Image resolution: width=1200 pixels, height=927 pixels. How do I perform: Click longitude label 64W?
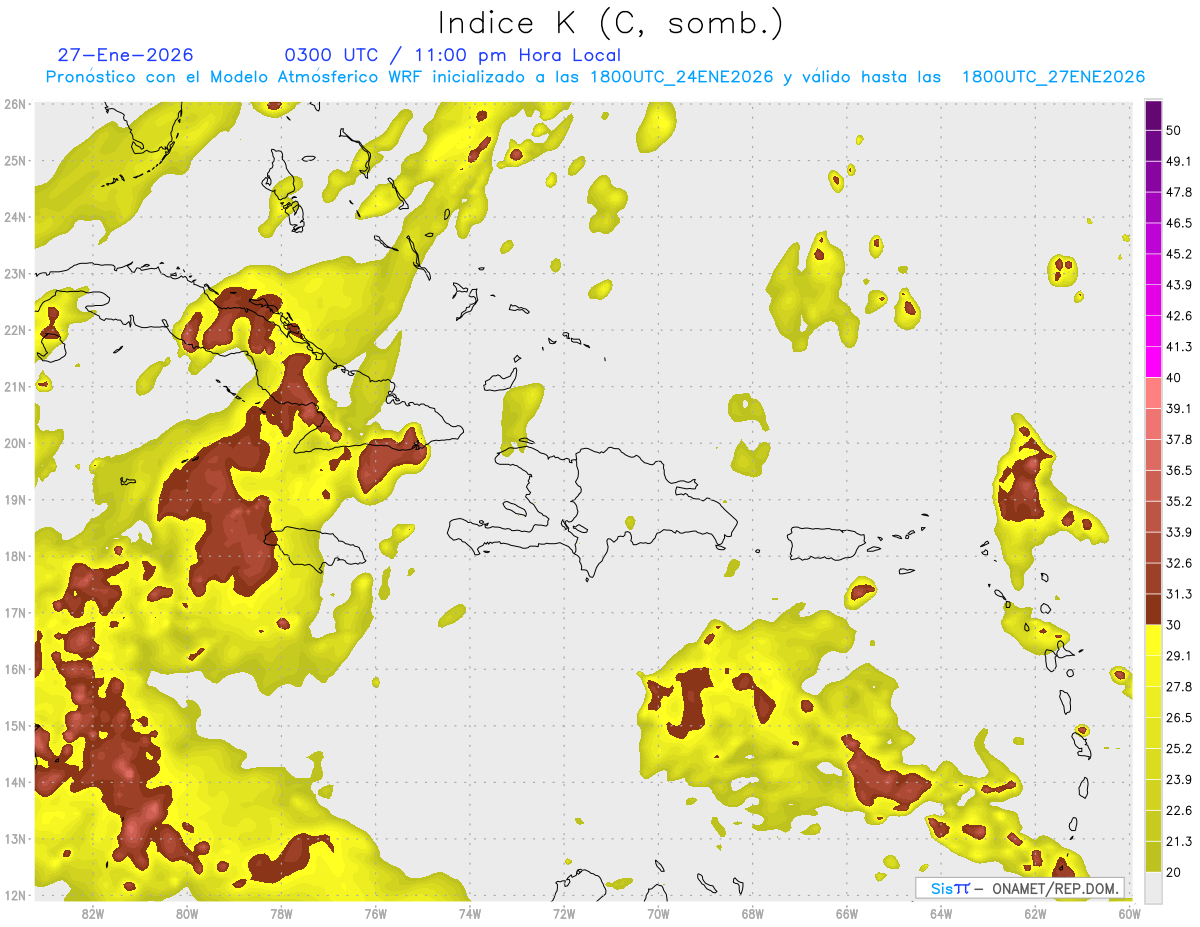(941, 913)
